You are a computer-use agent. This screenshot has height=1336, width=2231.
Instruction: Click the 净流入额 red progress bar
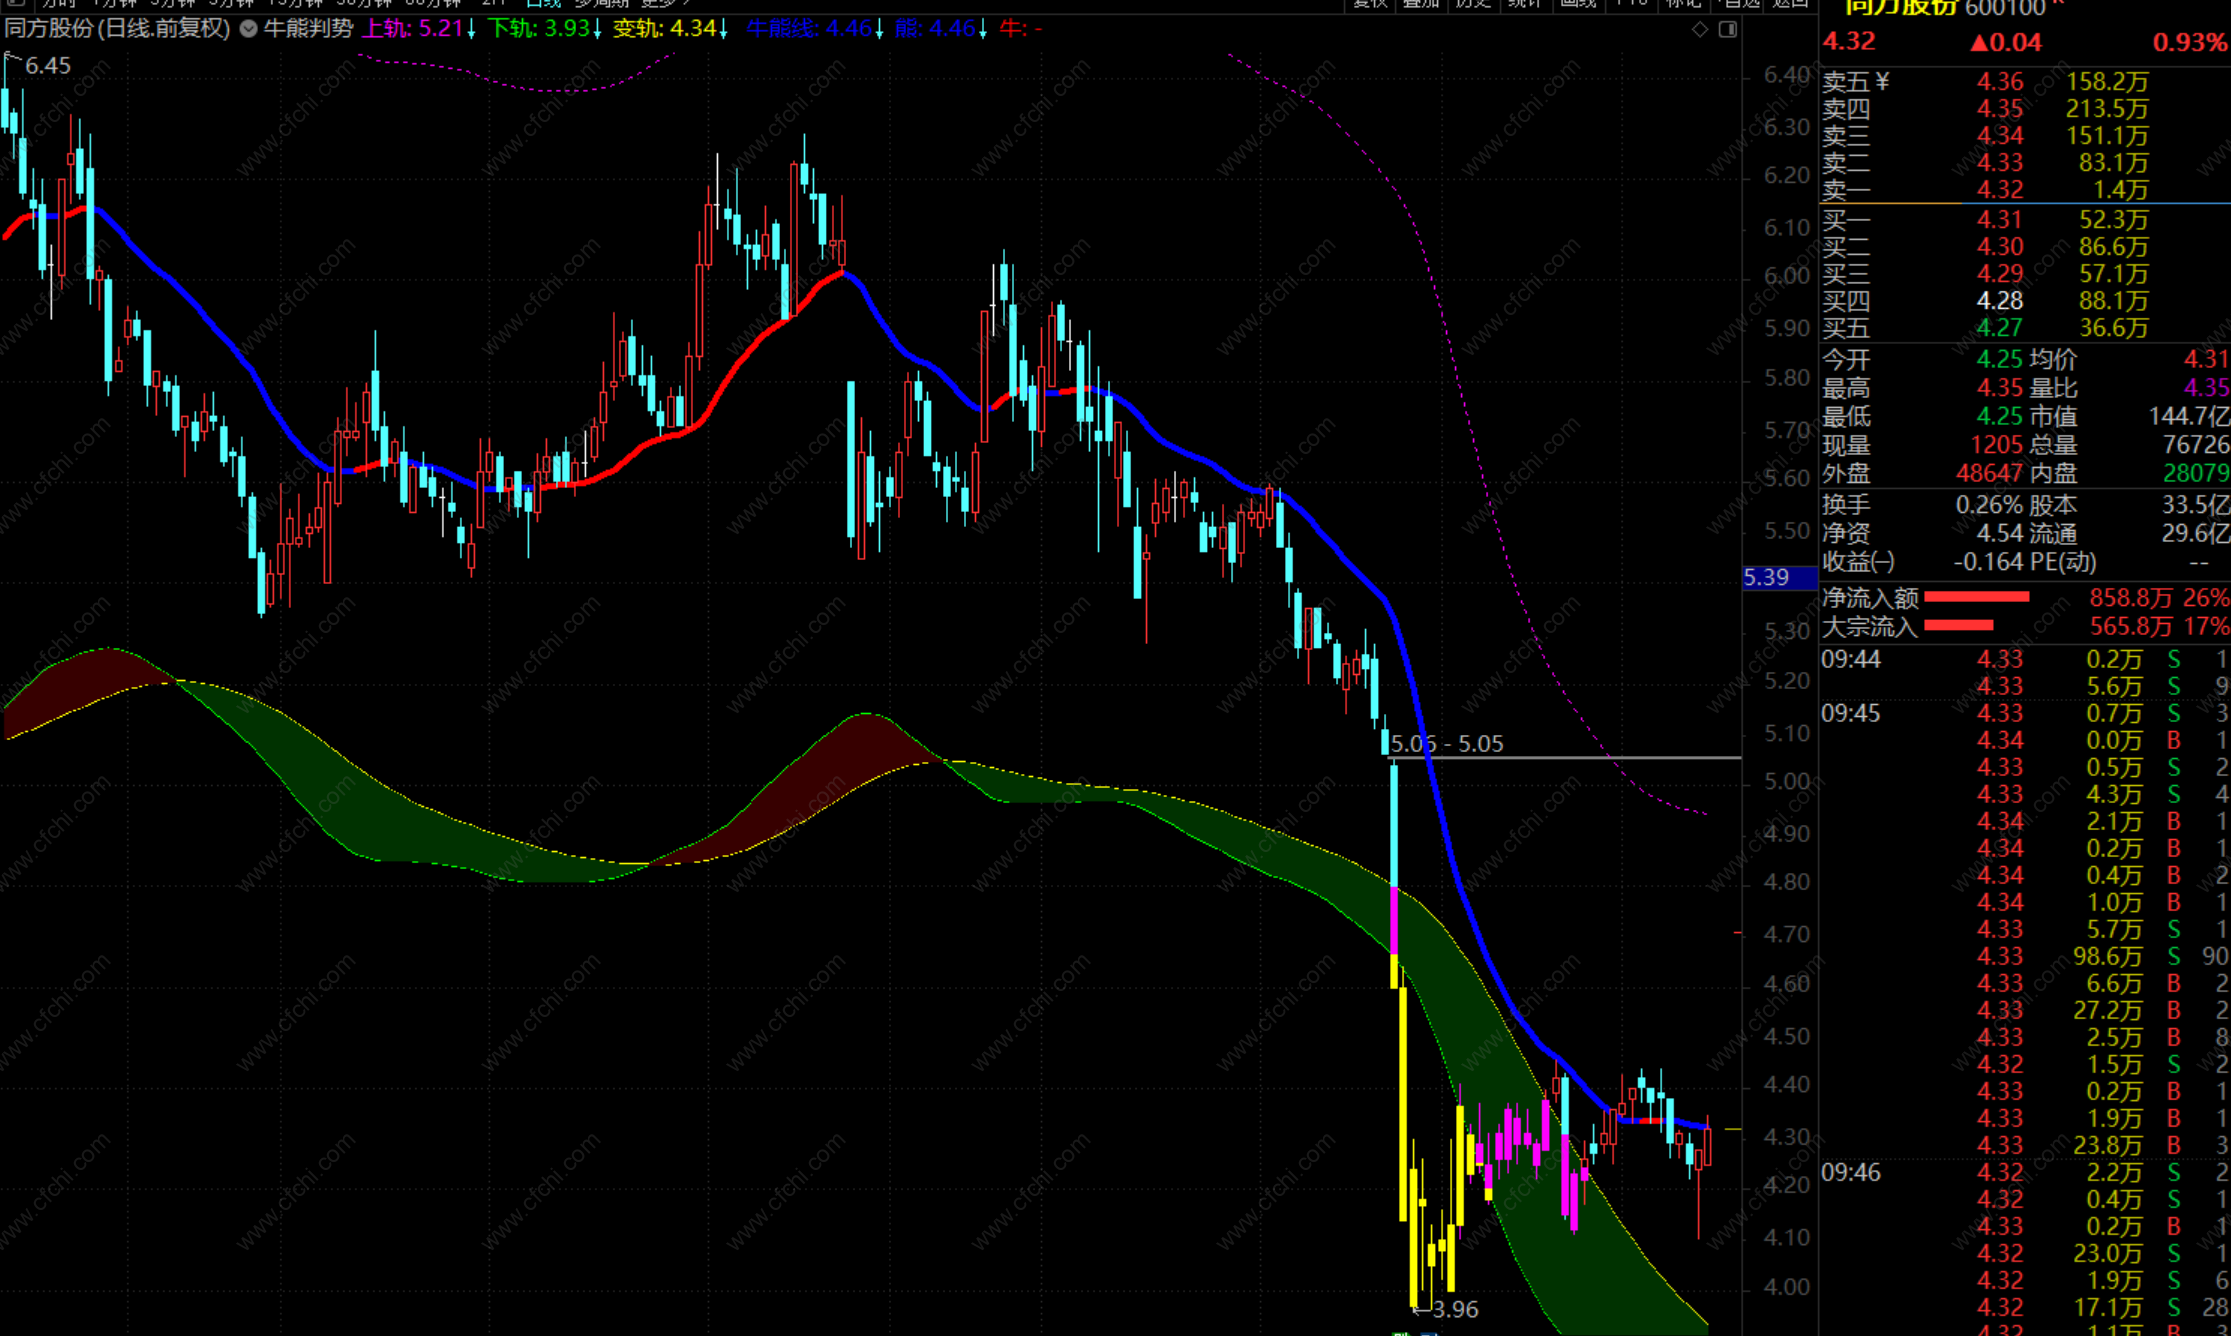pyautogui.click(x=1976, y=597)
